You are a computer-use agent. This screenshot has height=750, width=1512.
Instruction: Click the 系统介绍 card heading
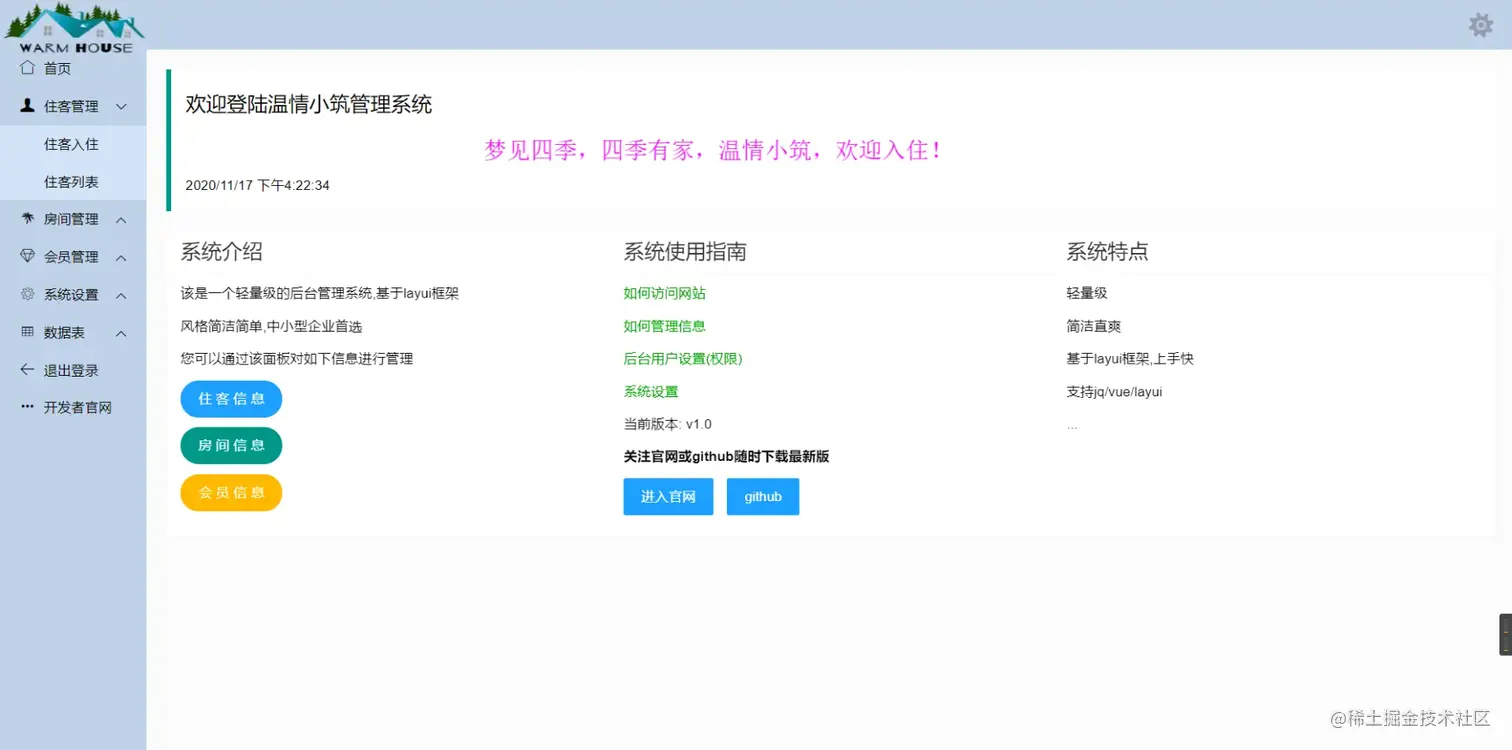click(x=221, y=252)
